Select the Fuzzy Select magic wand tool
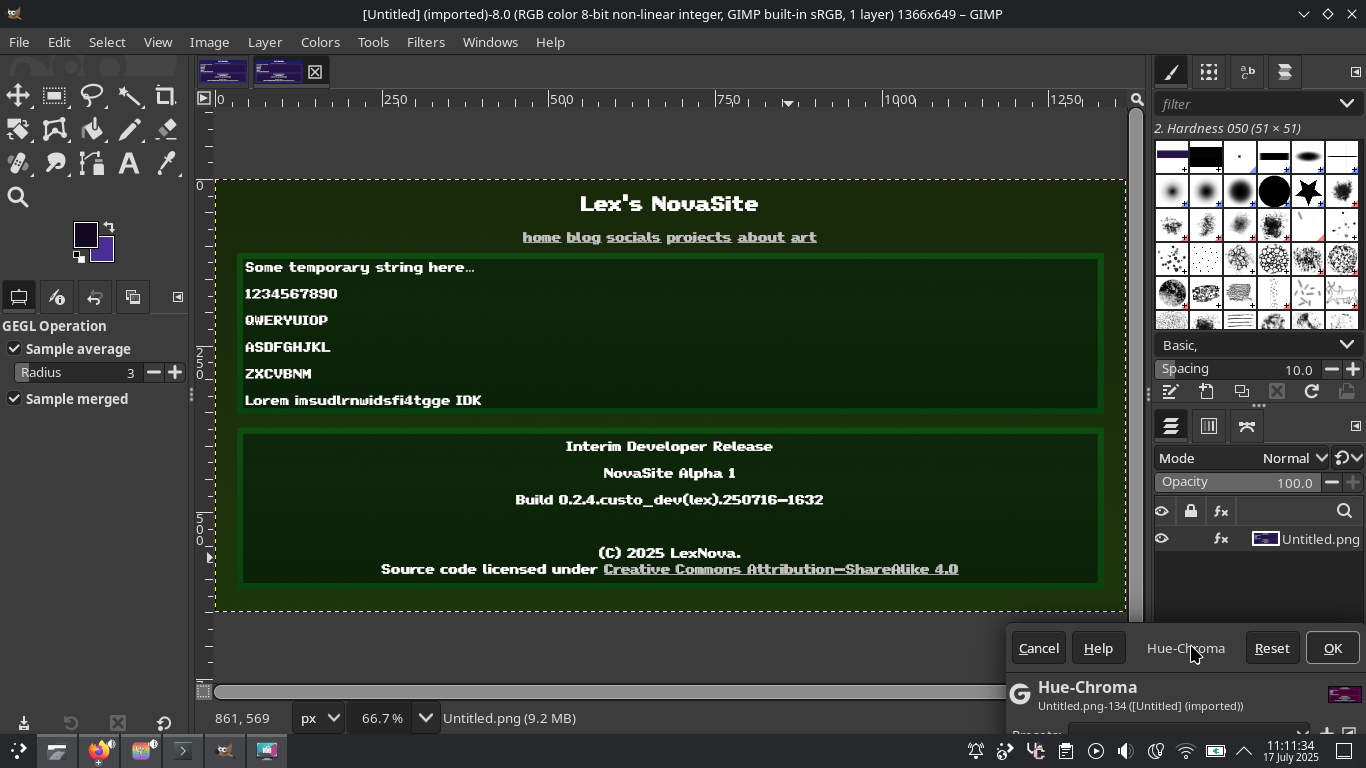Screen dimensions: 1366x768 click(x=129, y=96)
